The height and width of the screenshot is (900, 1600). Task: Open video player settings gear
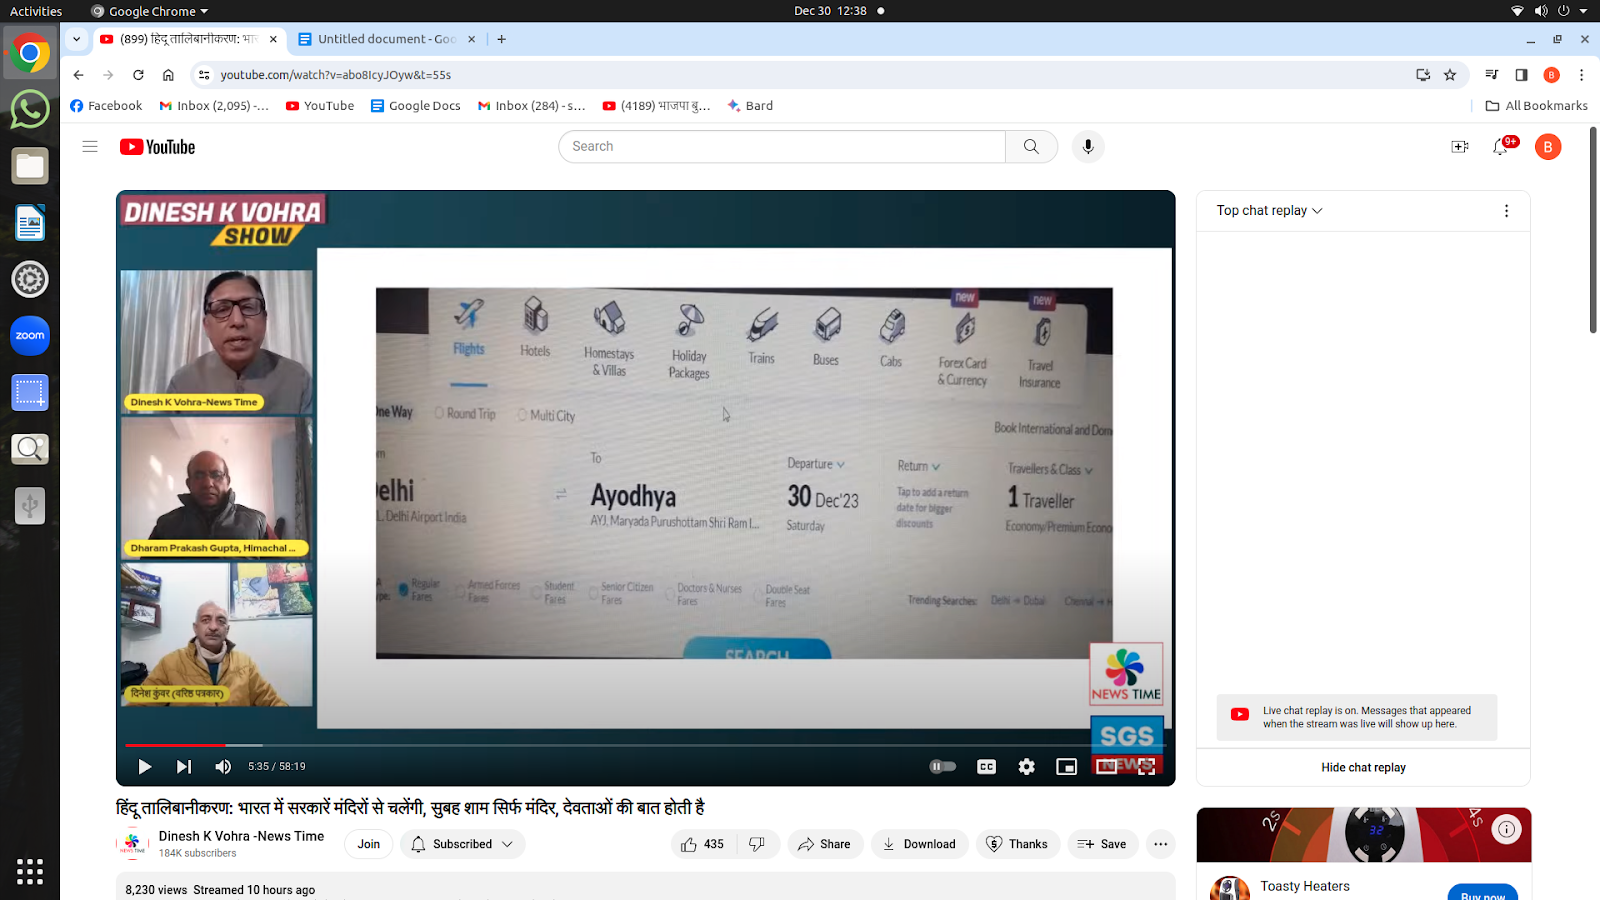pos(1027,767)
